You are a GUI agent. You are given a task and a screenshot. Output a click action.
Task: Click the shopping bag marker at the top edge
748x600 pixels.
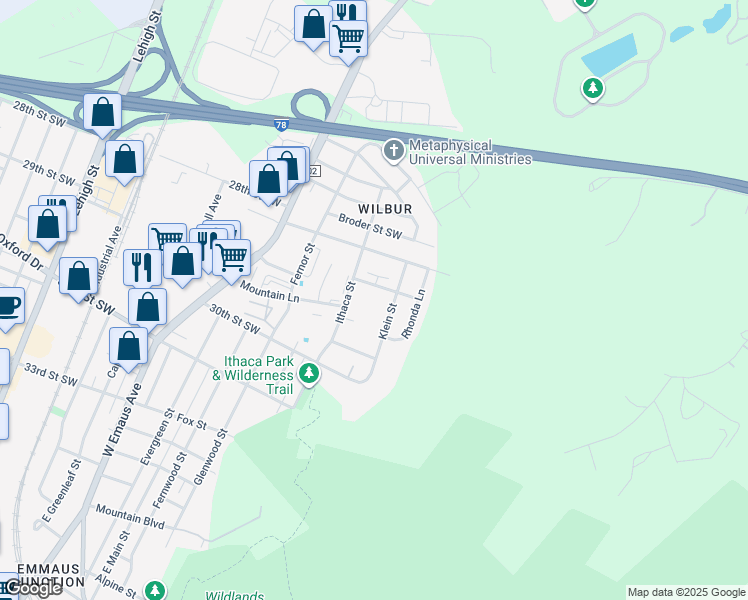[313, 24]
